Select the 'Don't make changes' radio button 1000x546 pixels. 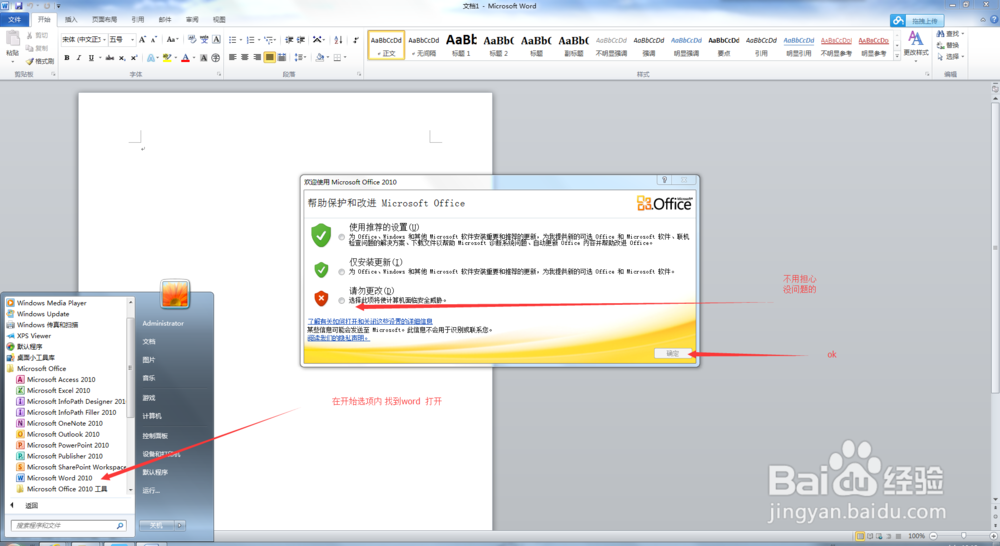pyautogui.click(x=342, y=300)
